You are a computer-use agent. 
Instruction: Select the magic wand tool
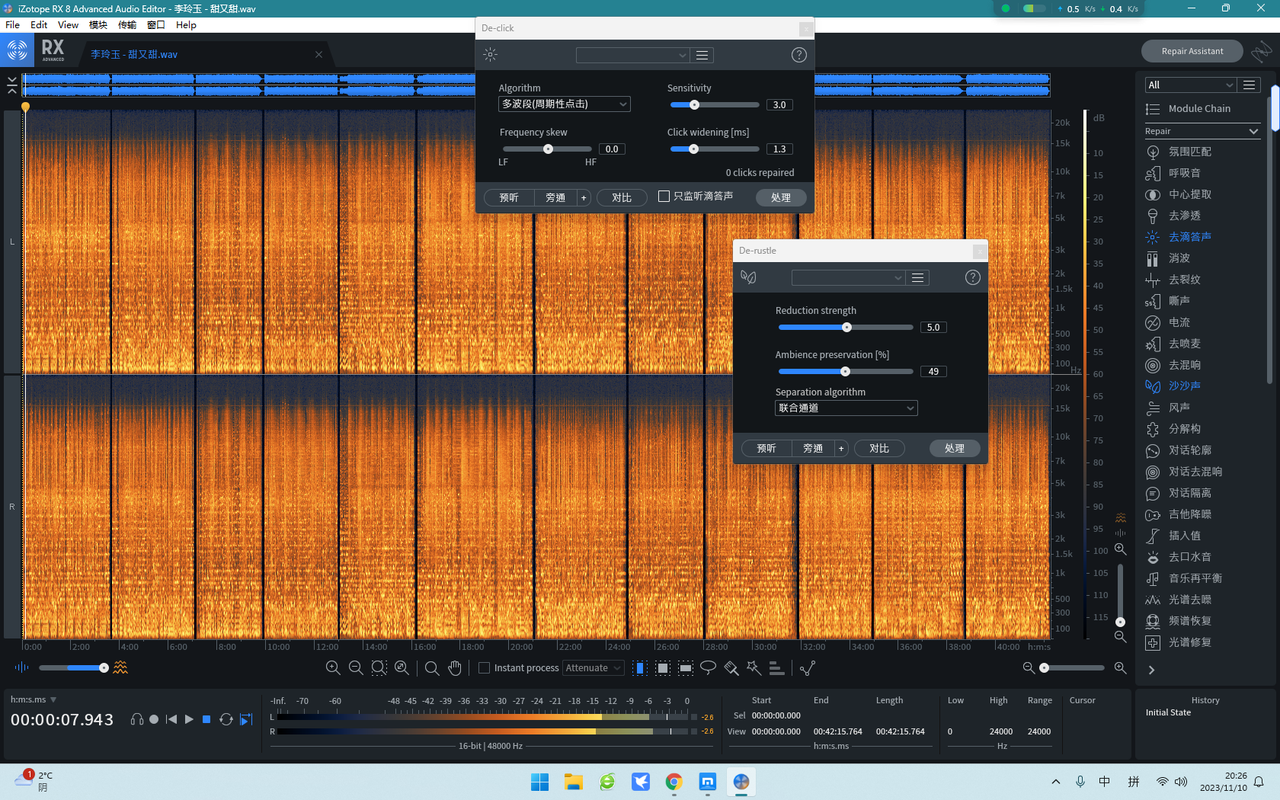tap(753, 668)
